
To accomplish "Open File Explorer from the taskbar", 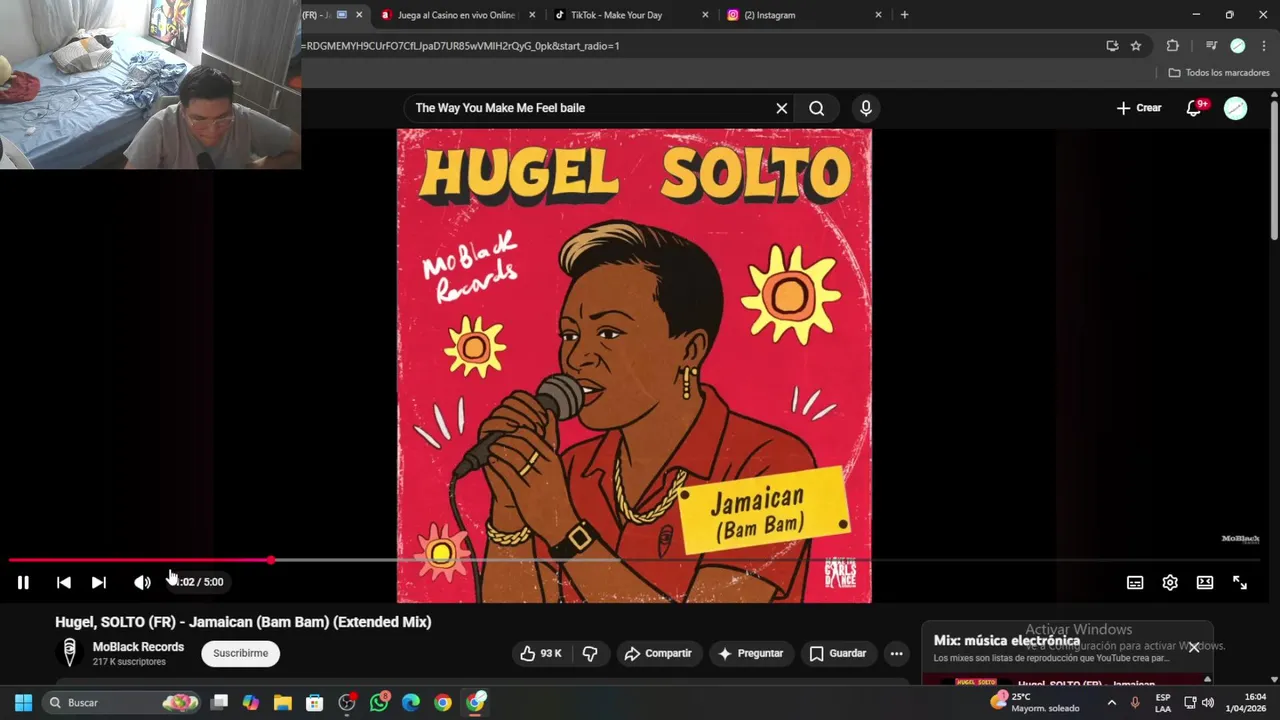I will (283, 703).
